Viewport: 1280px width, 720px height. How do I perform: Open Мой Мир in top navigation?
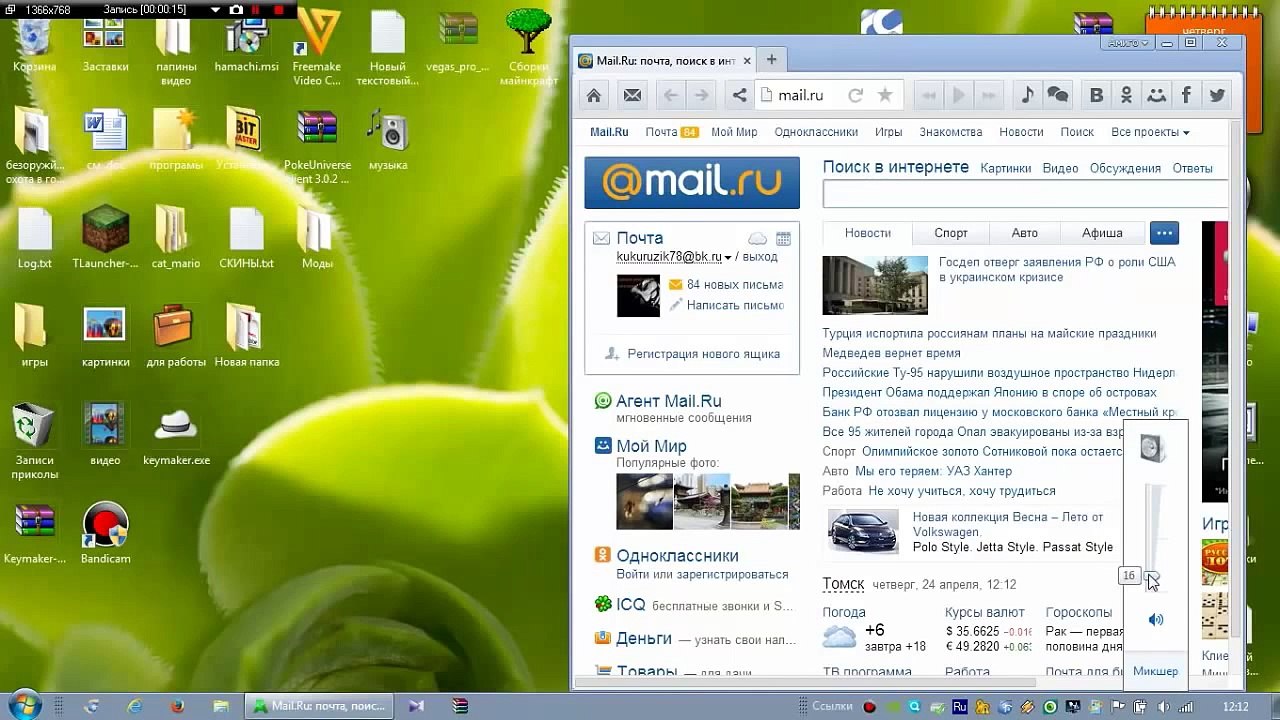pyautogui.click(x=734, y=132)
